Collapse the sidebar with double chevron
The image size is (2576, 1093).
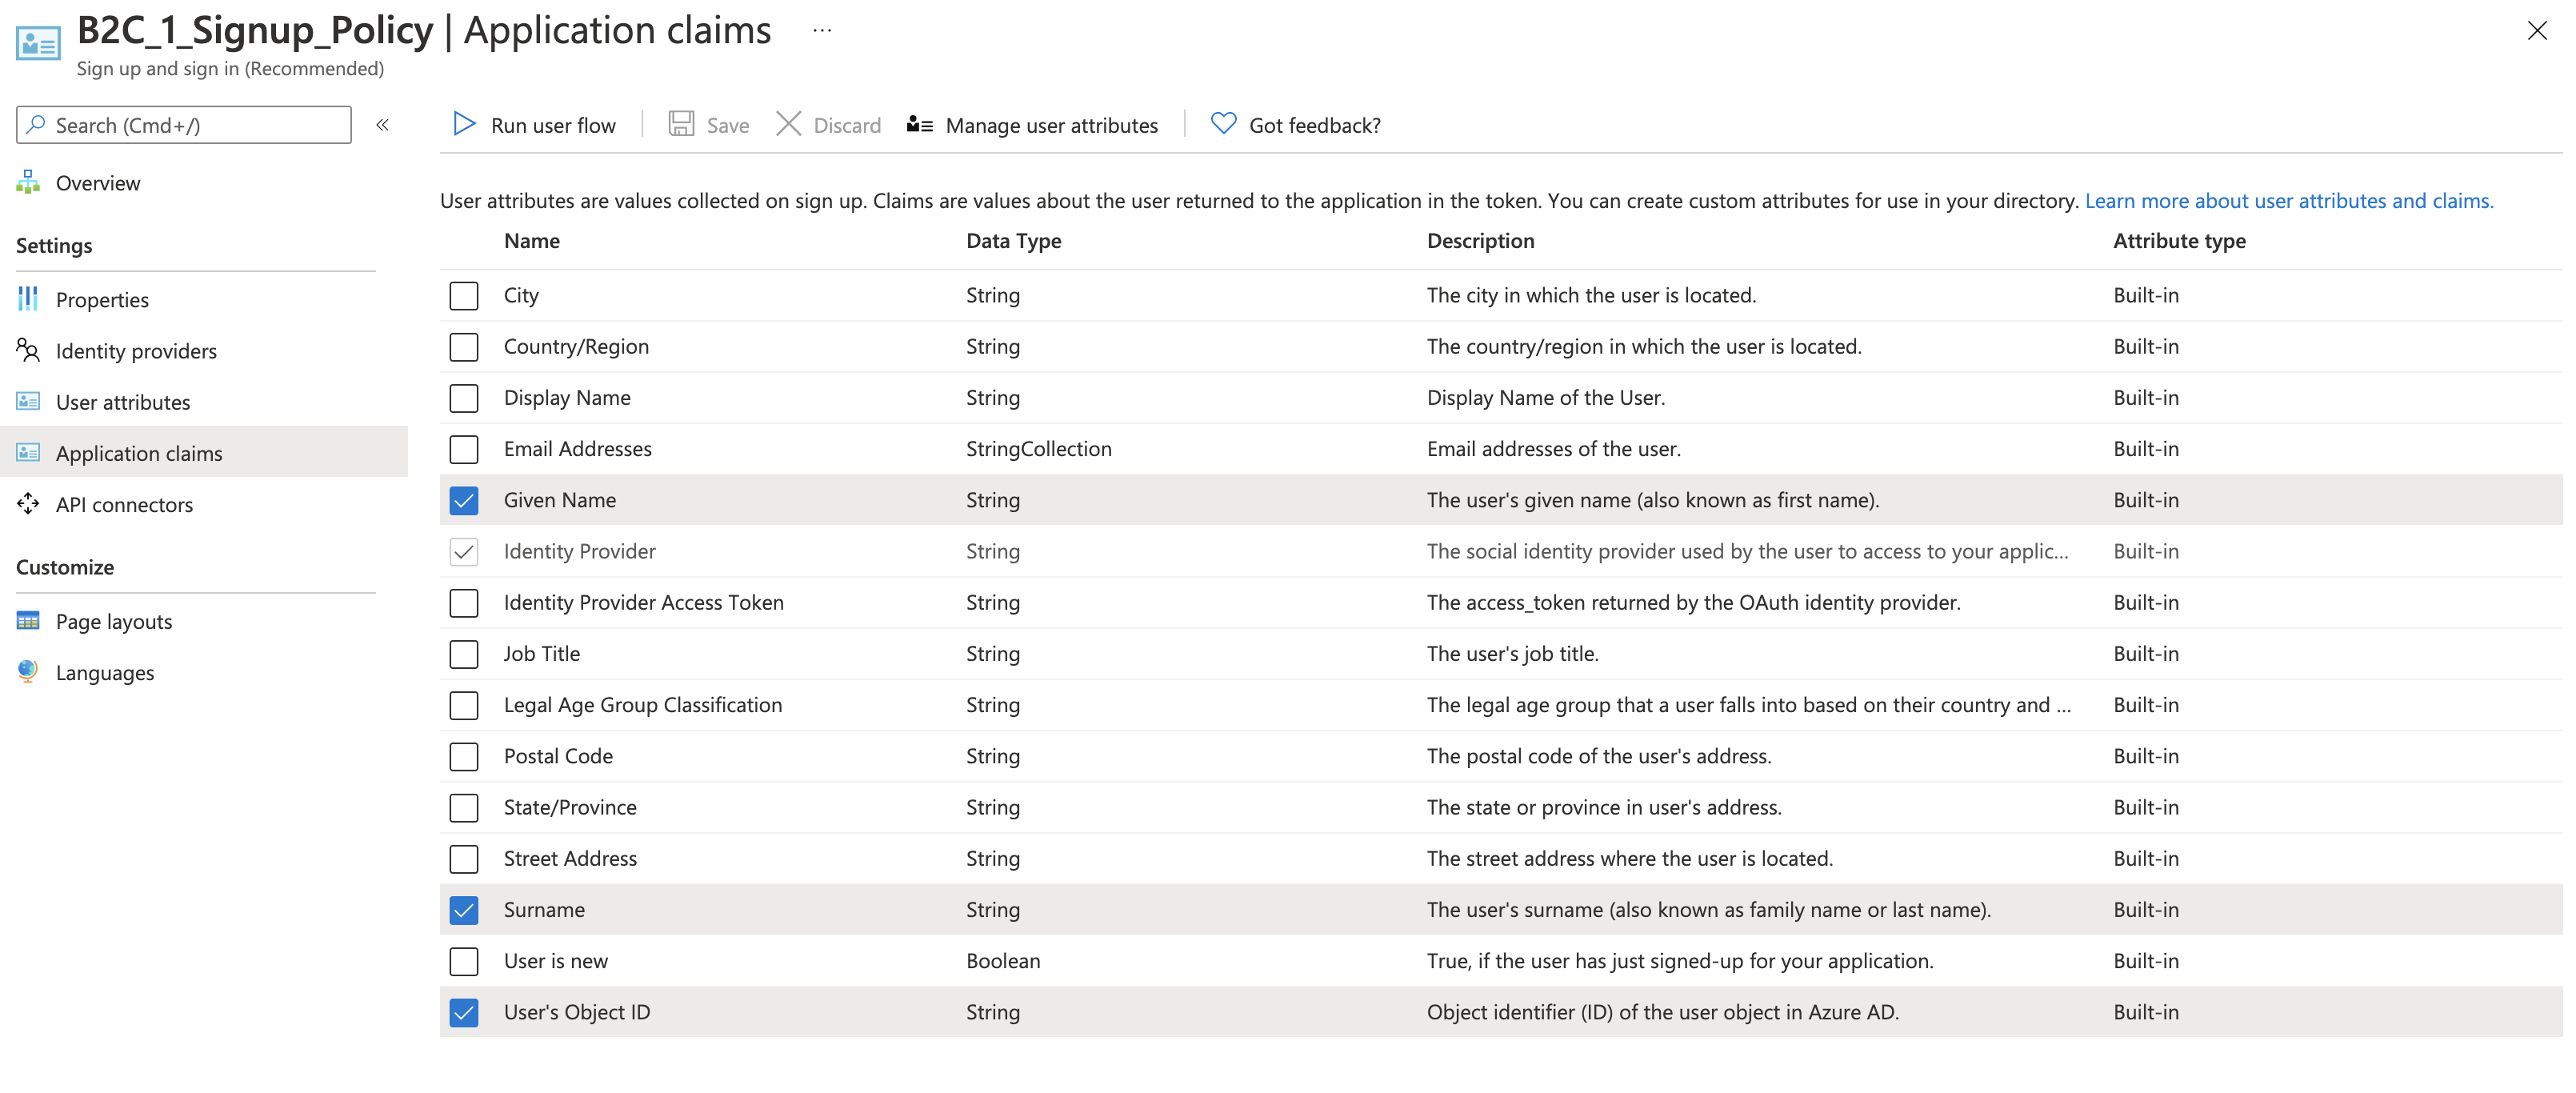(x=382, y=125)
